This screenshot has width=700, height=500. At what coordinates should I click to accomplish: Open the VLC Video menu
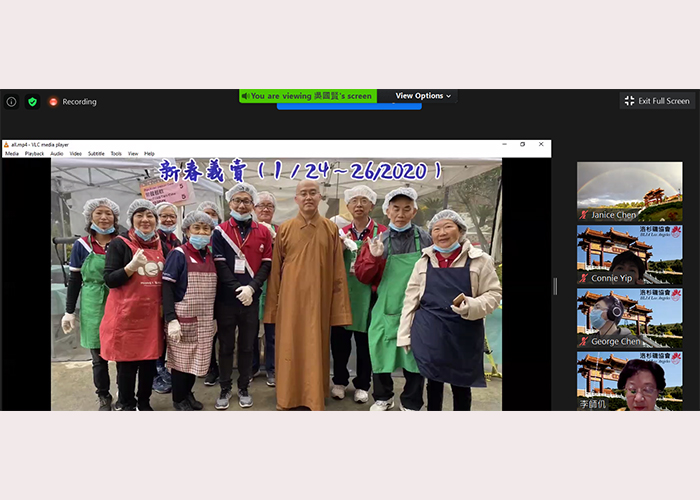(75, 154)
